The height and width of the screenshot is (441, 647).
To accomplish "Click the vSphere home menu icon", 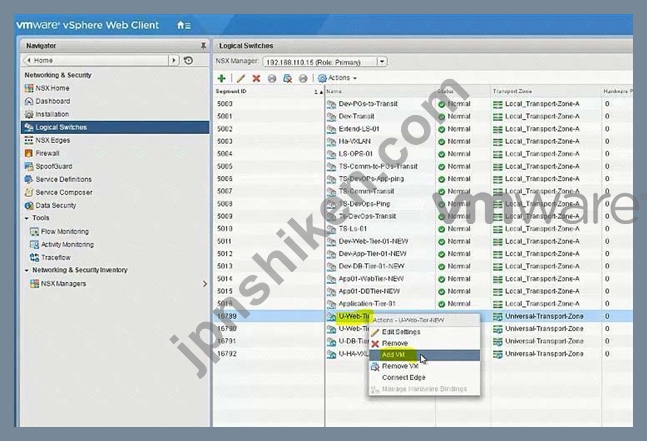I will coord(184,26).
